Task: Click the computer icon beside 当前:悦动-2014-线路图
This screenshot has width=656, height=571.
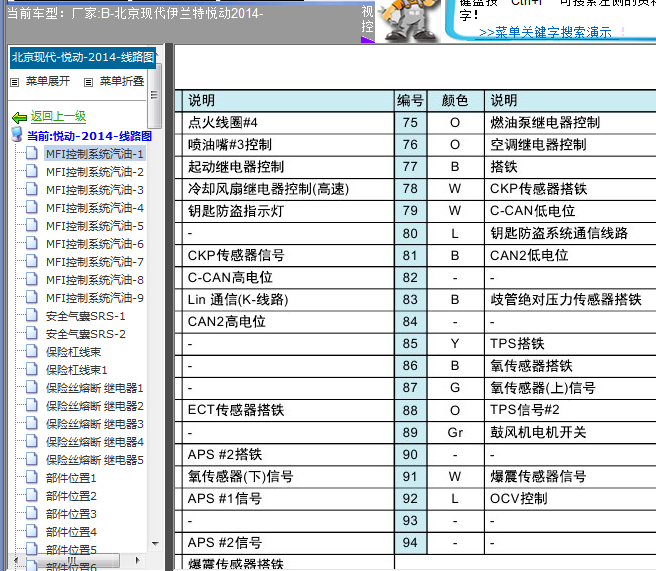Action: 17,135
